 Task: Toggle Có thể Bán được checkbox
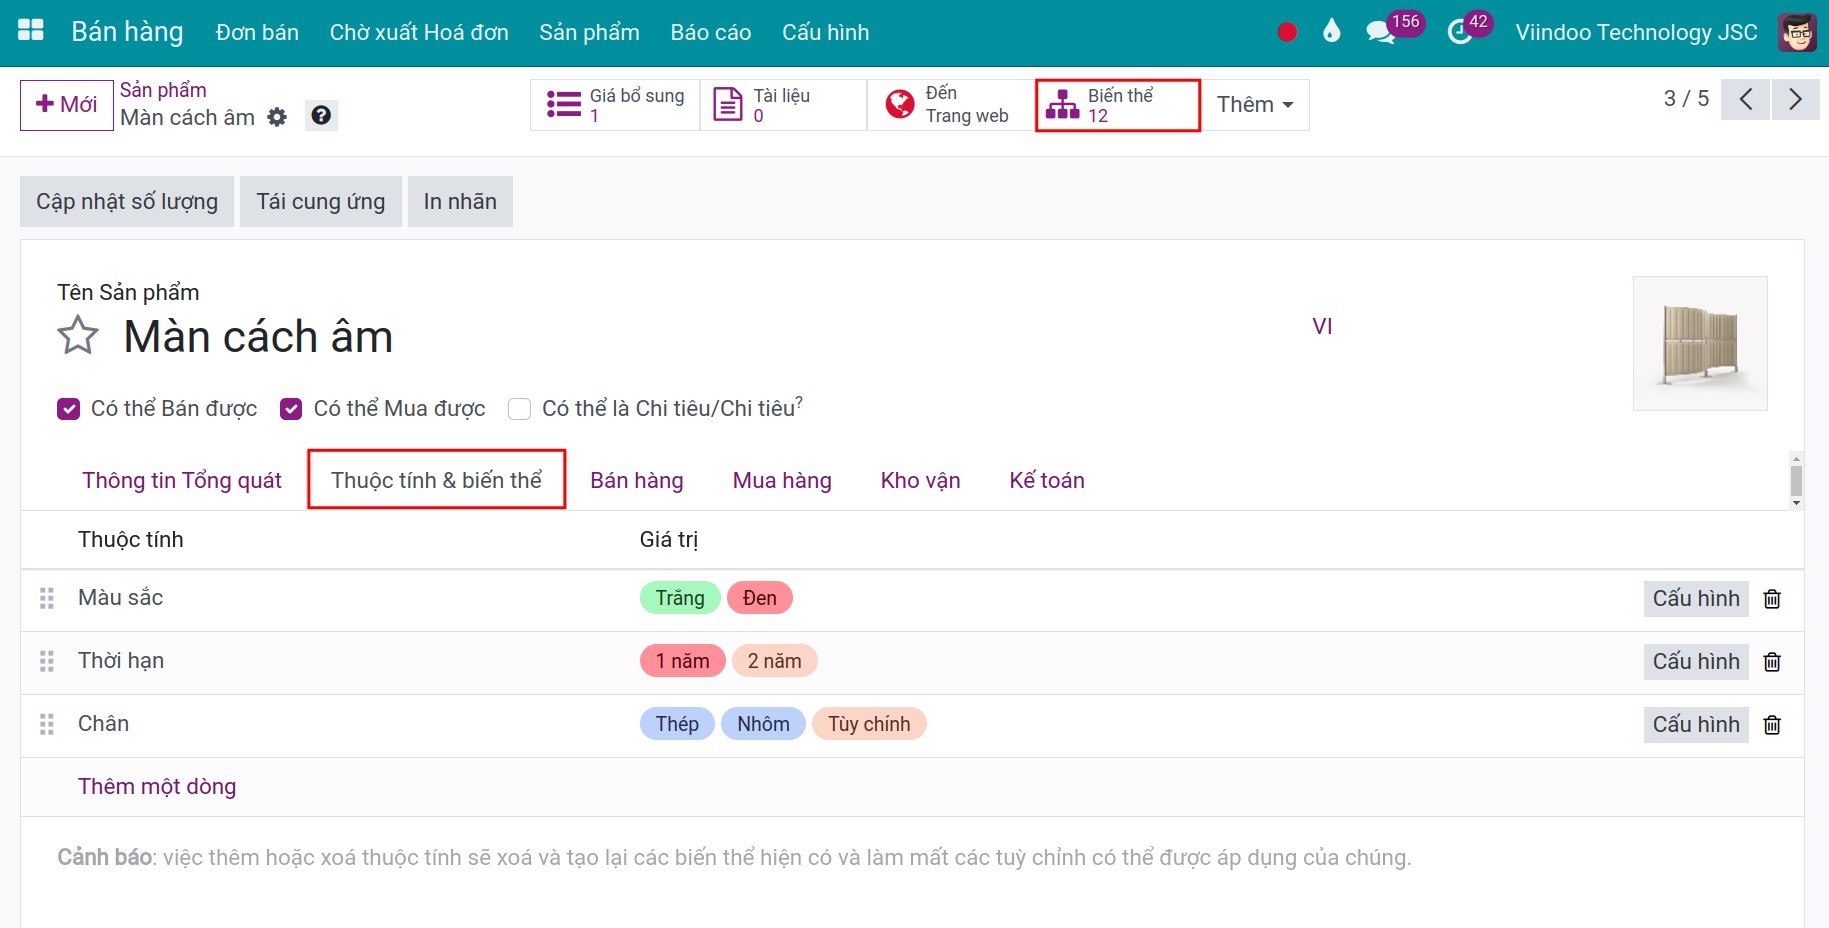pyautogui.click(x=68, y=409)
